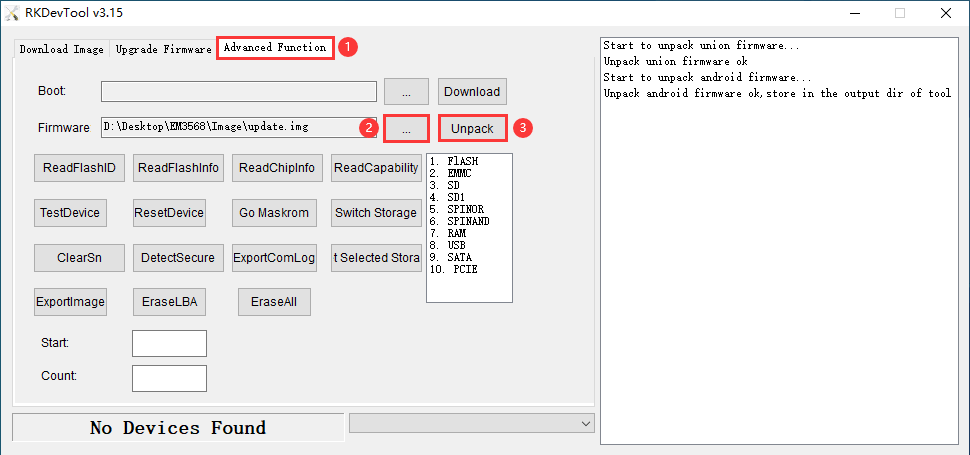This screenshot has height=455, width=970.
Task: Click the ReadFlashID button
Action: tap(80, 168)
